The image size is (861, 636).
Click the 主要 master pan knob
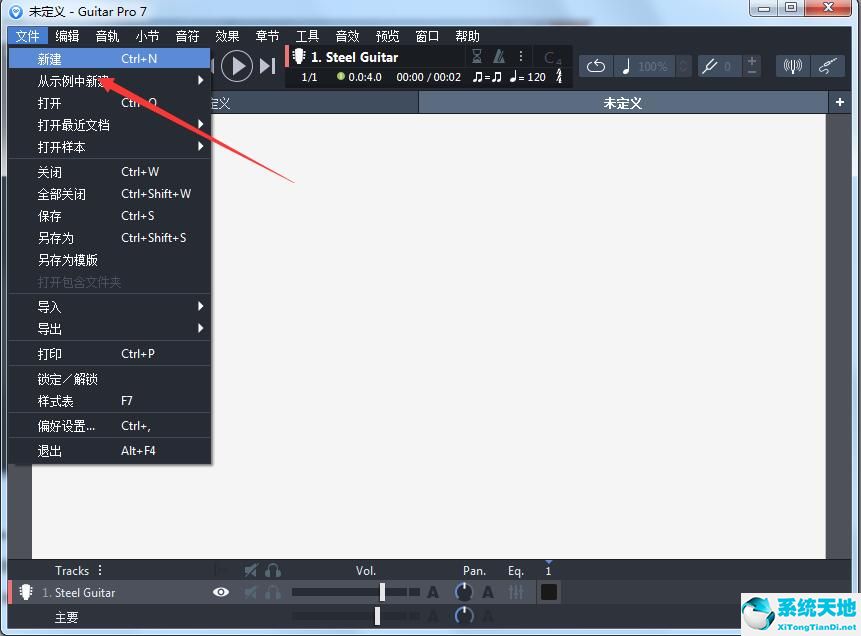[x=464, y=615]
